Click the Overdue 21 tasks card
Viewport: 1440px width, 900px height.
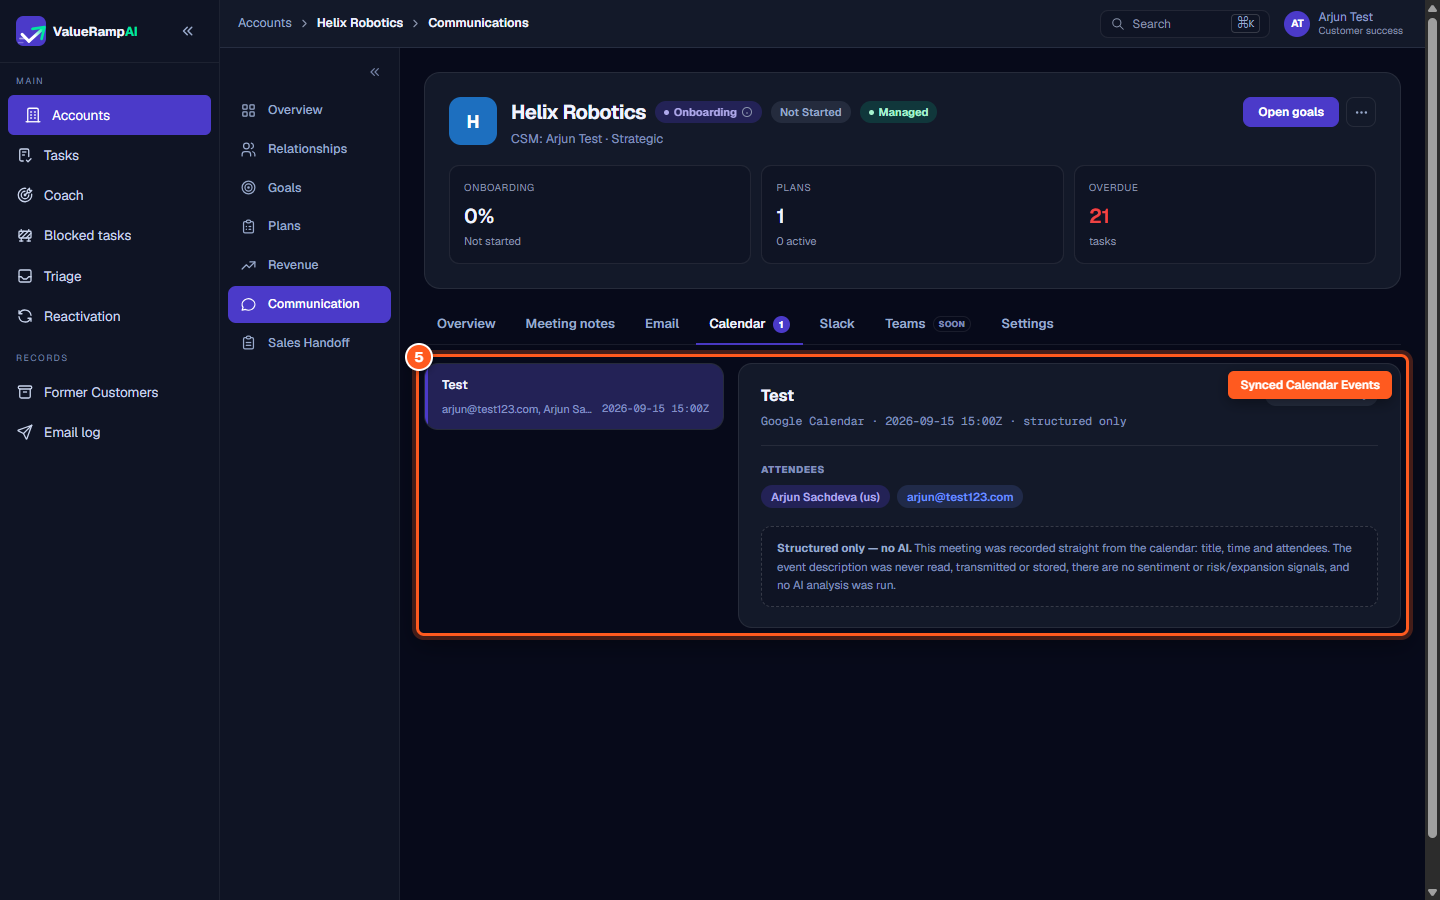coord(1225,214)
